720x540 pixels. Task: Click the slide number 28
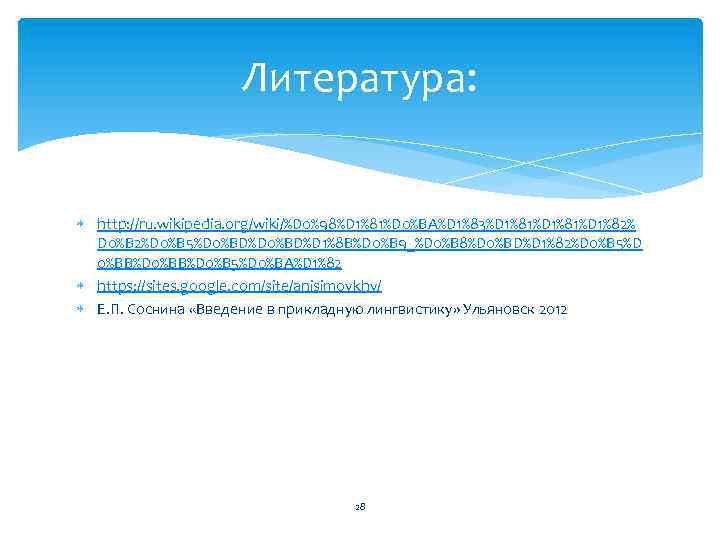point(360,506)
